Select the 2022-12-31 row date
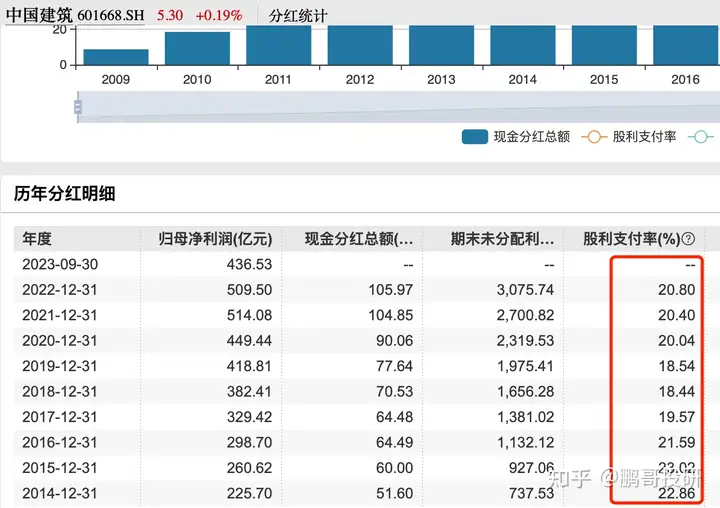The width and height of the screenshot is (720, 508). click(60, 290)
